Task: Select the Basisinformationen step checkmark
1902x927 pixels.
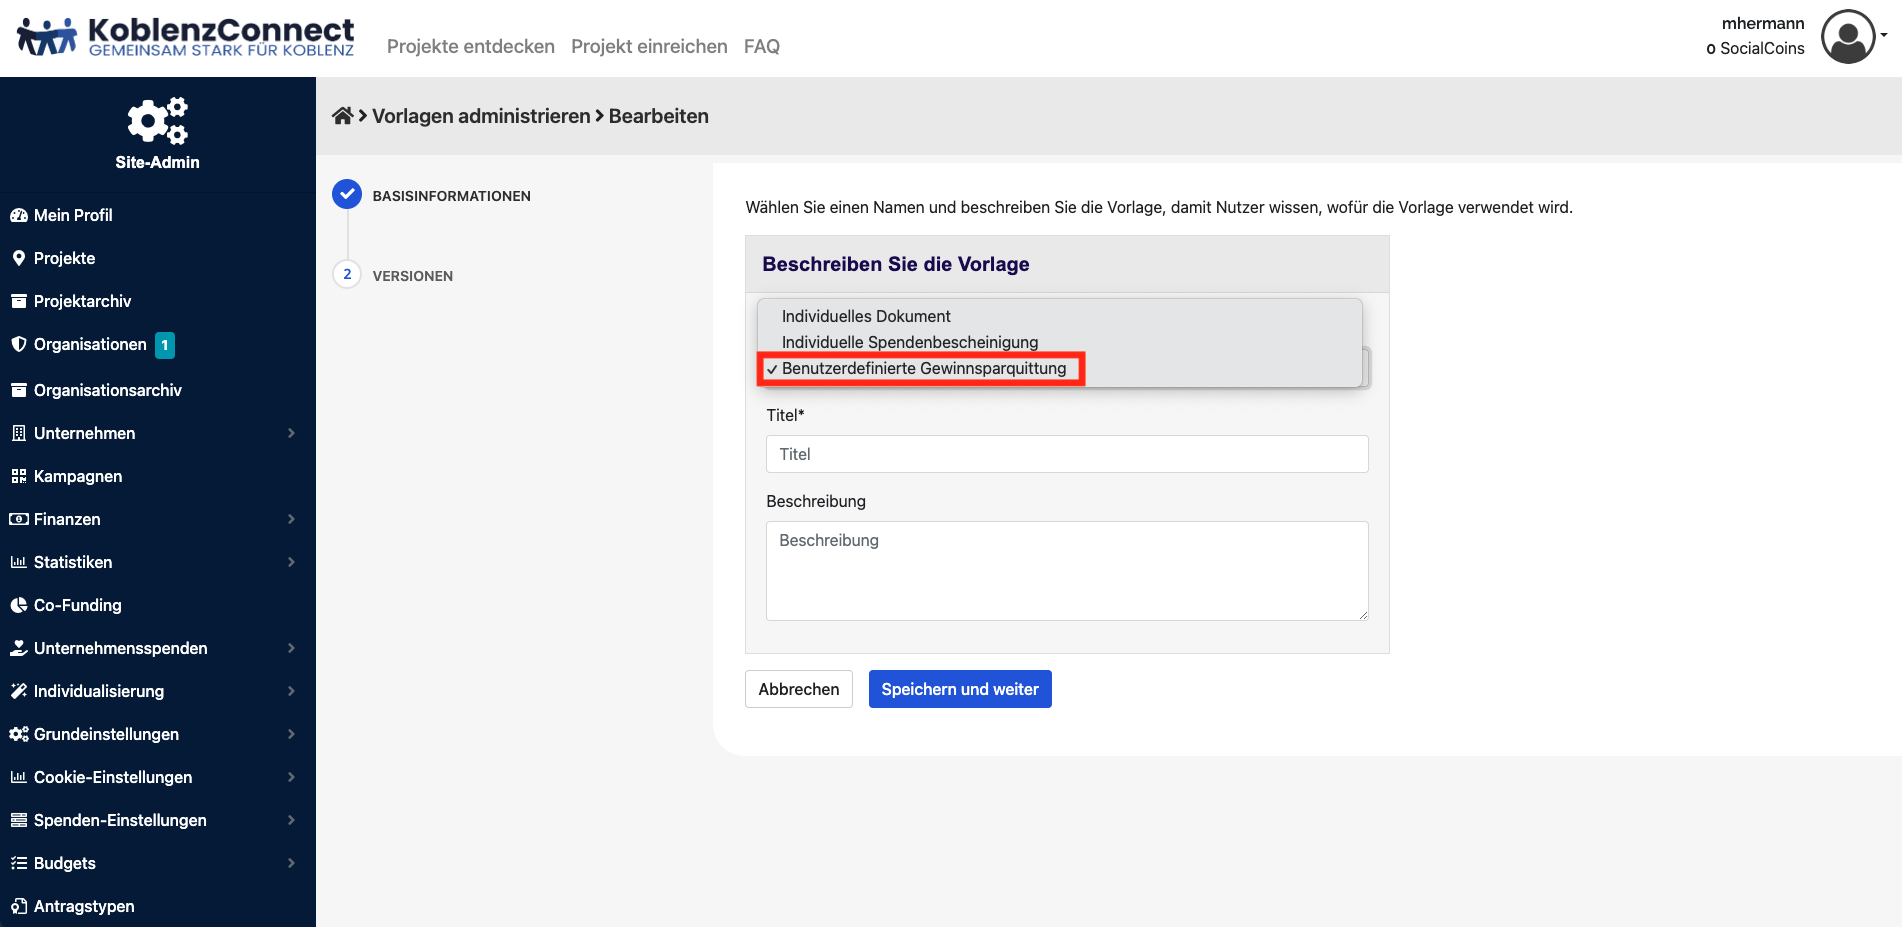Action: (x=347, y=194)
